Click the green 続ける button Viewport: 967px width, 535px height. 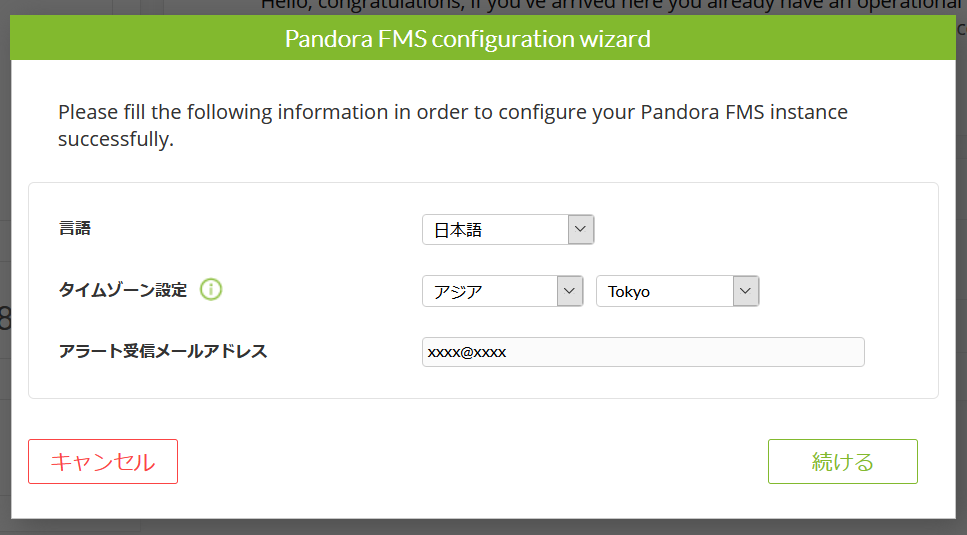point(842,462)
